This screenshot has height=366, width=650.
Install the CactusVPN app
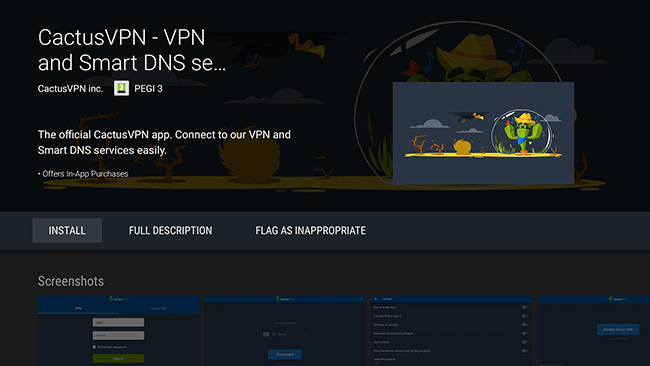(x=67, y=230)
